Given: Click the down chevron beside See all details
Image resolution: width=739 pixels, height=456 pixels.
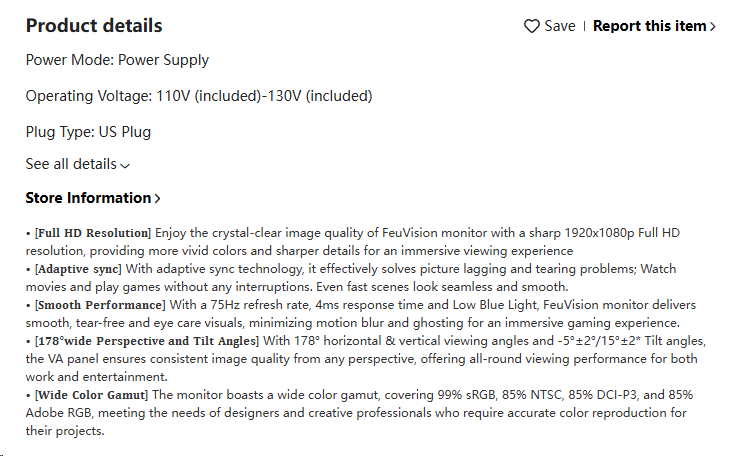Looking at the screenshot, I should [x=125, y=165].
